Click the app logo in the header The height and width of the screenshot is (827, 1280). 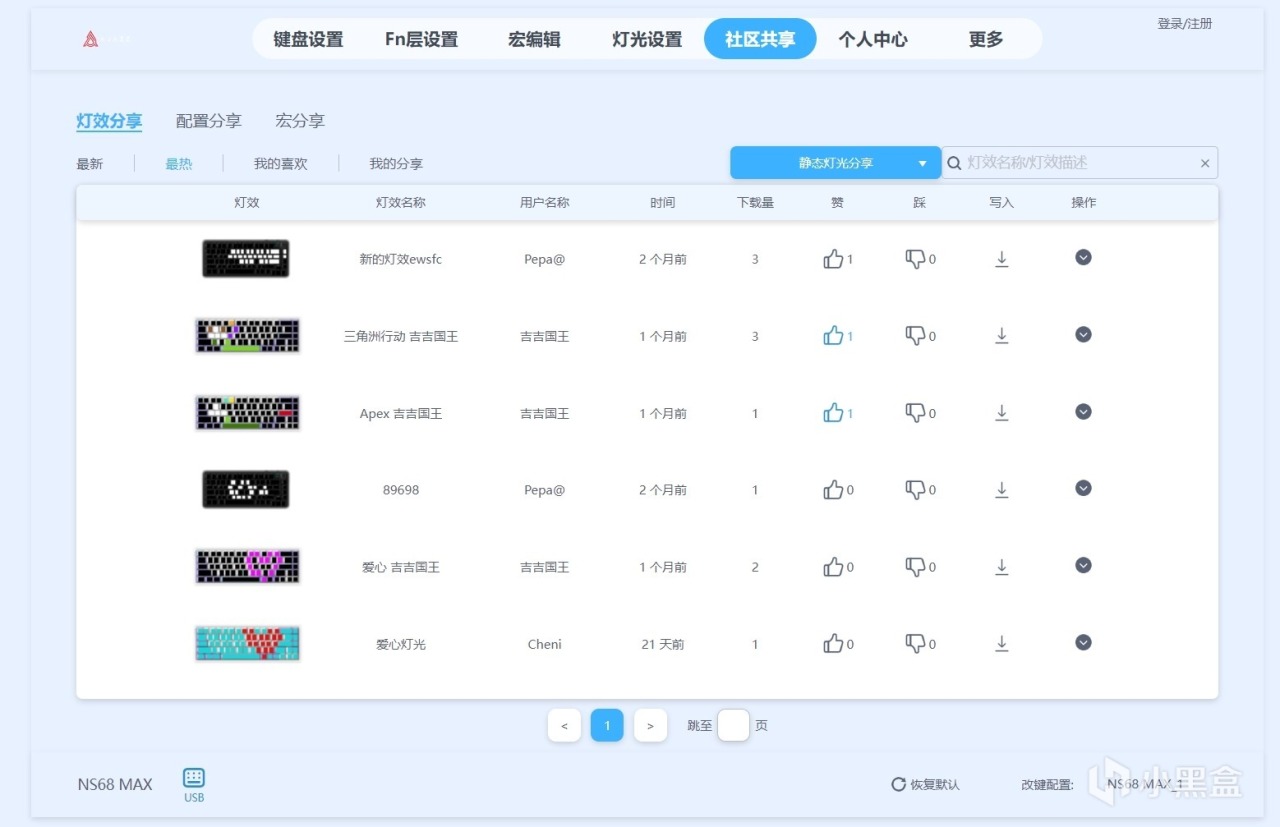coord(91,39)
